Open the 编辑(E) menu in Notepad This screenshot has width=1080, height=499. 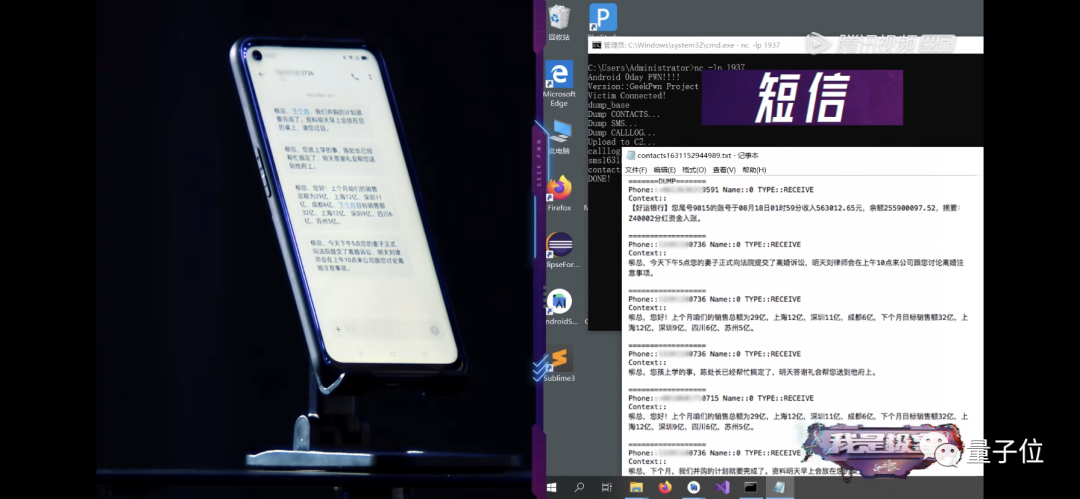pos(665,170)
